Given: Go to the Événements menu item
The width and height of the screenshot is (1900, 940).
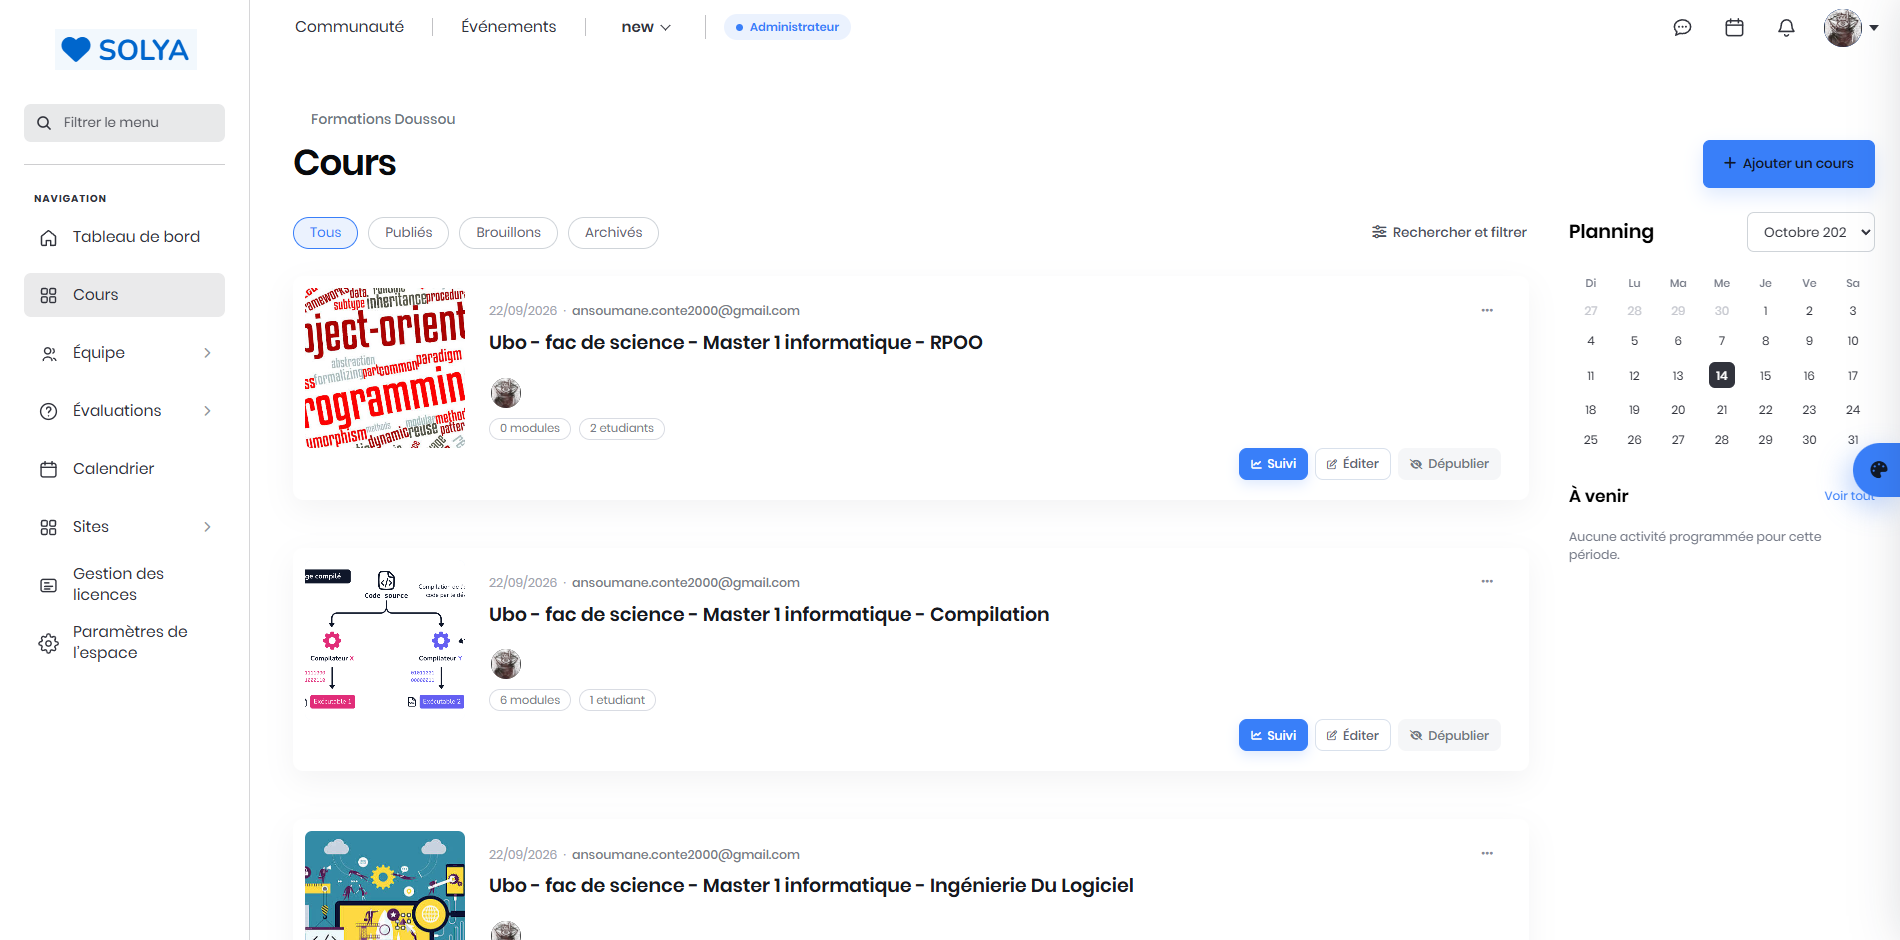Looking at the screenshot, I should pyautogui.click(x=508, y=27).
